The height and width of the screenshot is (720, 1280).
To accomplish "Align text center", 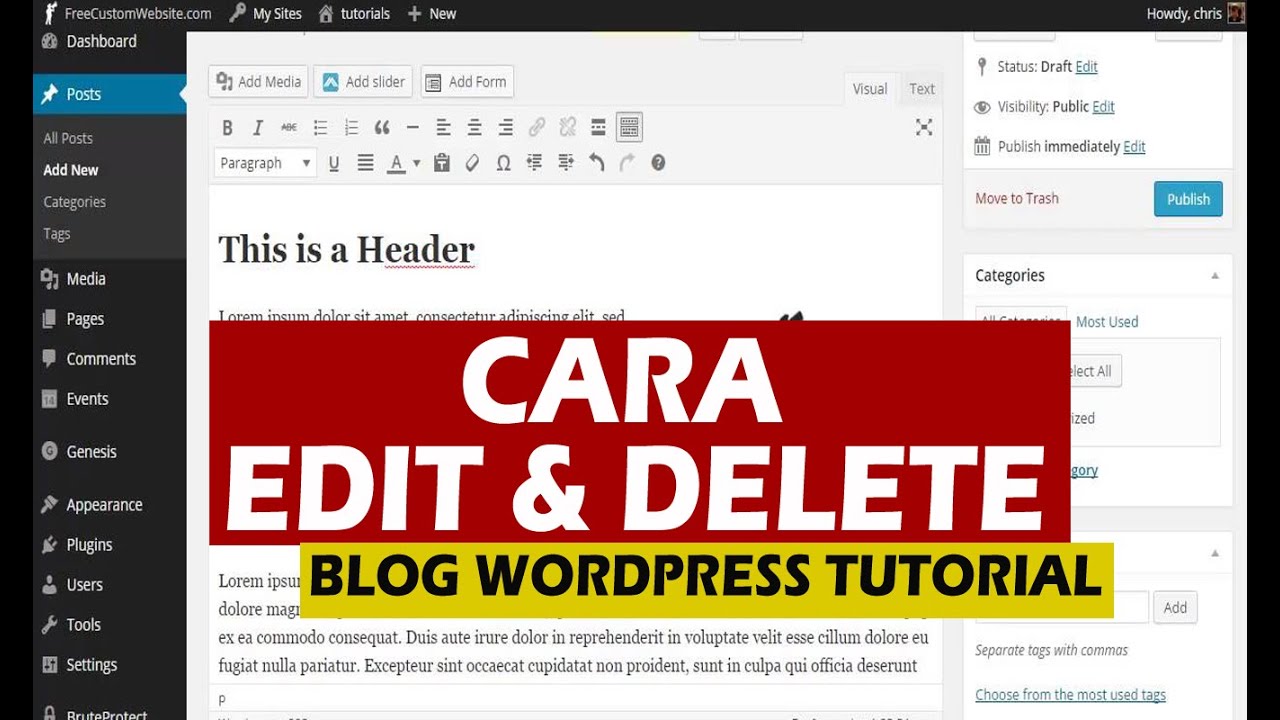I will point(474,127).
